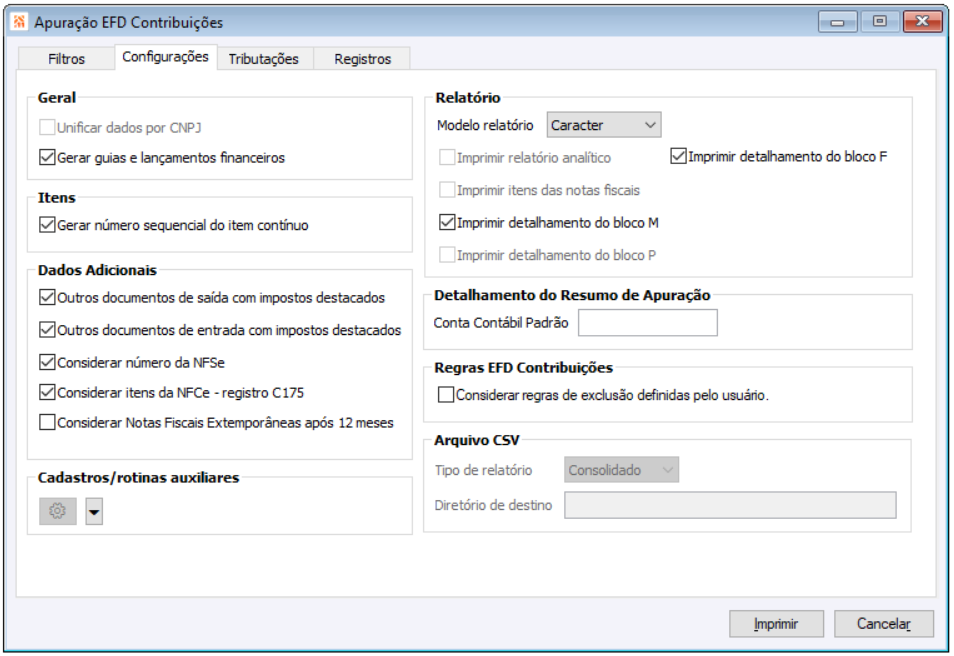Switch to the Filtros tab
Image resolution: width=954 pixels, height=656 pixels.
coord(67,59)
